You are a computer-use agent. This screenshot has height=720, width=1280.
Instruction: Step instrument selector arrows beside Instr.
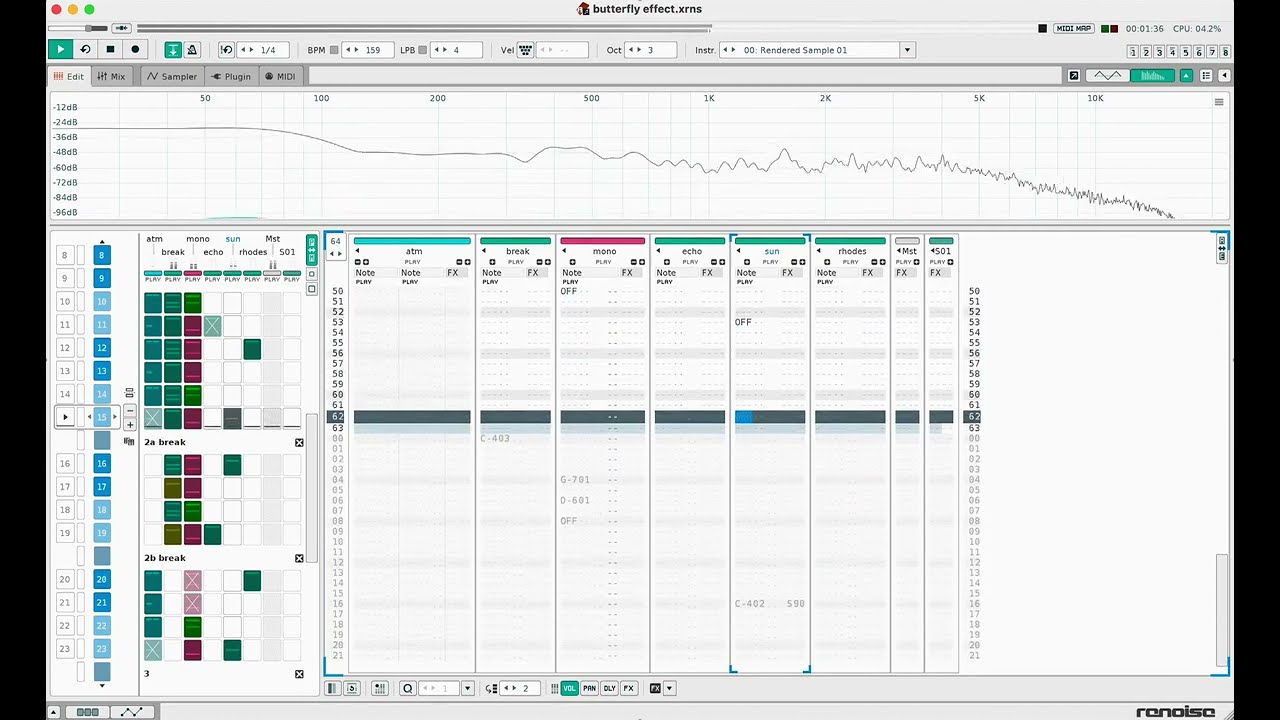pos(729,50)
